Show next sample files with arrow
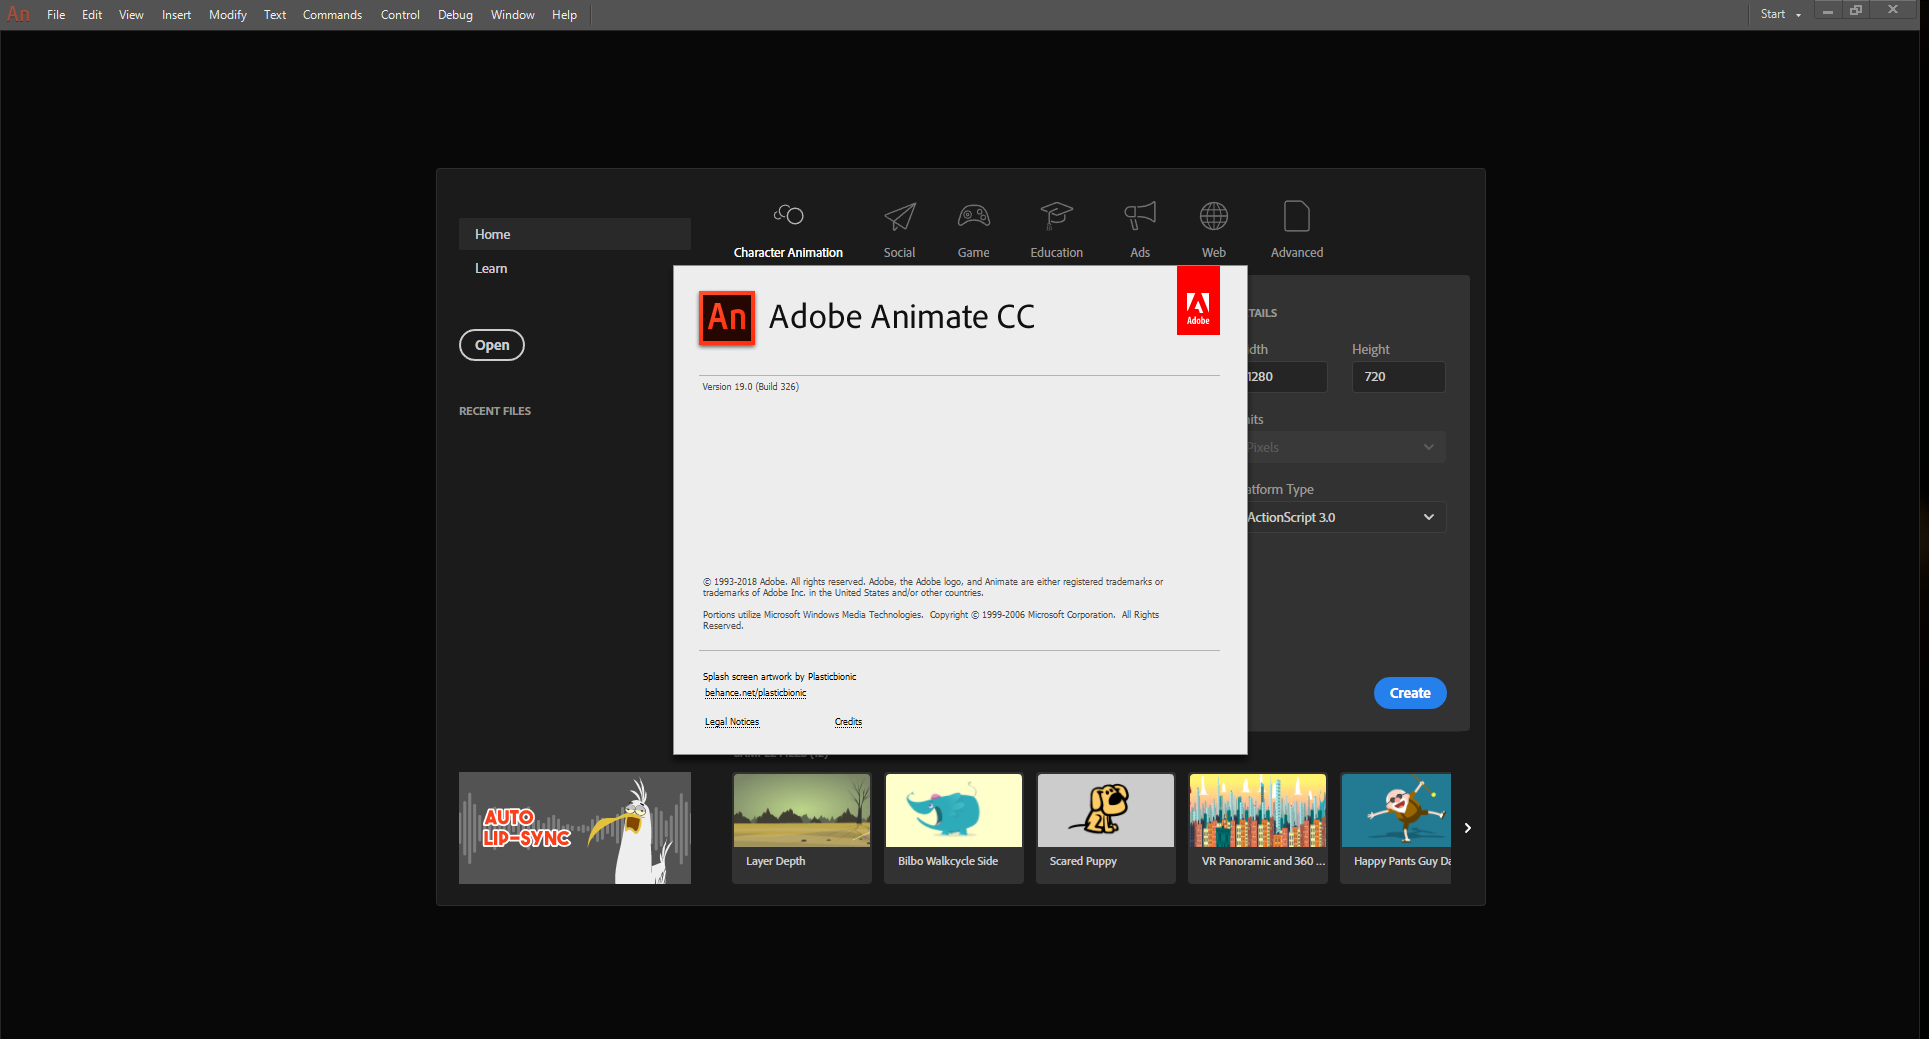Image resolution: width=1929 pixels, height=1039 pixels. [x=1467, y=828]
